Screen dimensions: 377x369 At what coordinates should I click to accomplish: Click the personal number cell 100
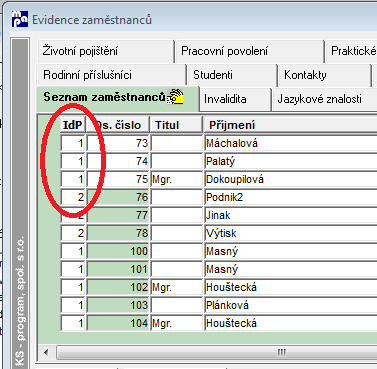(118, 251)
